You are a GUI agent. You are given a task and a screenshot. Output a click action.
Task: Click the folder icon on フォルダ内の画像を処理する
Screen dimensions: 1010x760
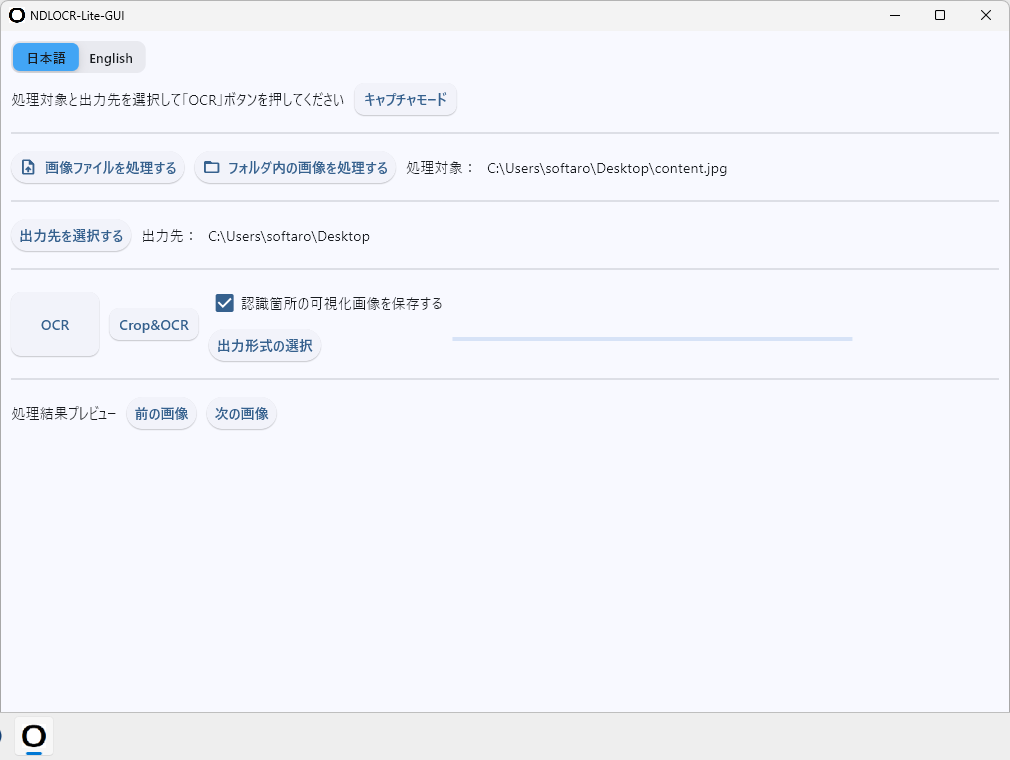click(x=211, y=168)
